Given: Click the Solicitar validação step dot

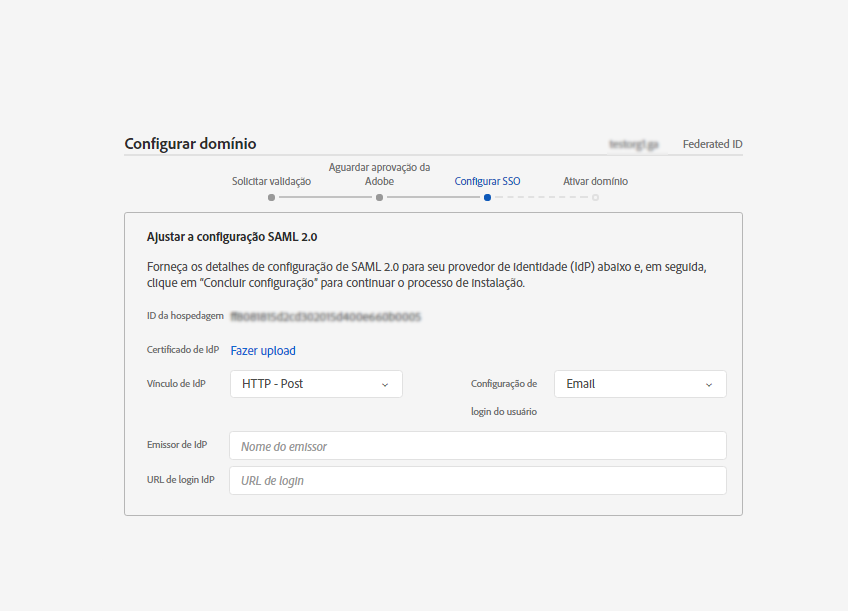Looking at the screenshot, I should click(271, 198).
